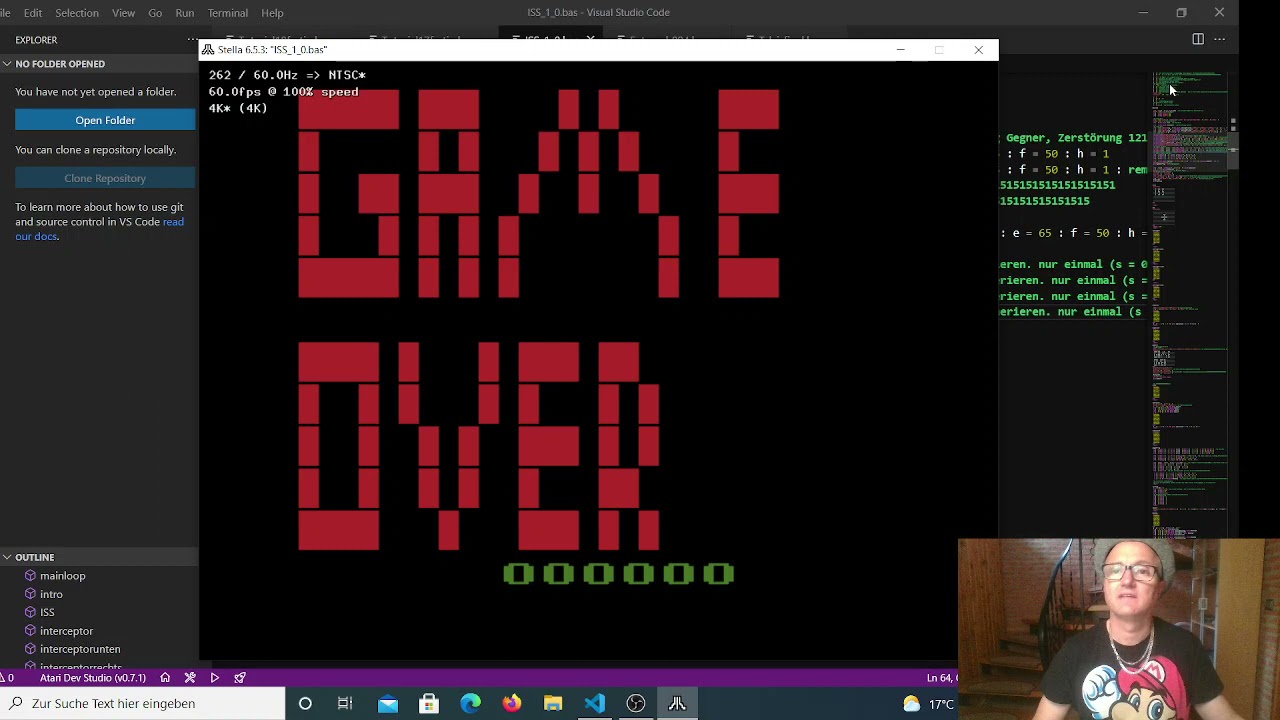Click the mainloop symbol icon in outline
1280x720 pixels.
(x=30, y=576)
